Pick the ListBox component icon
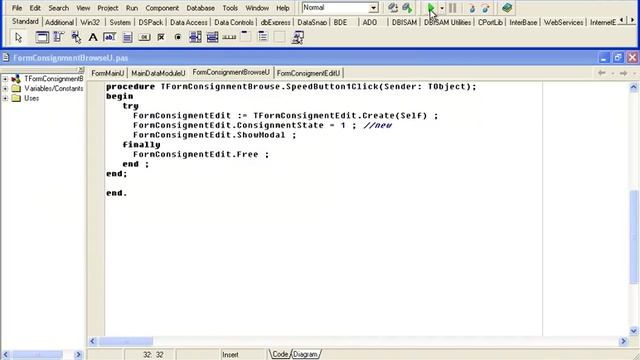This screenshot has width=640, height=360. pyautogui.click(x=195, y=38)
